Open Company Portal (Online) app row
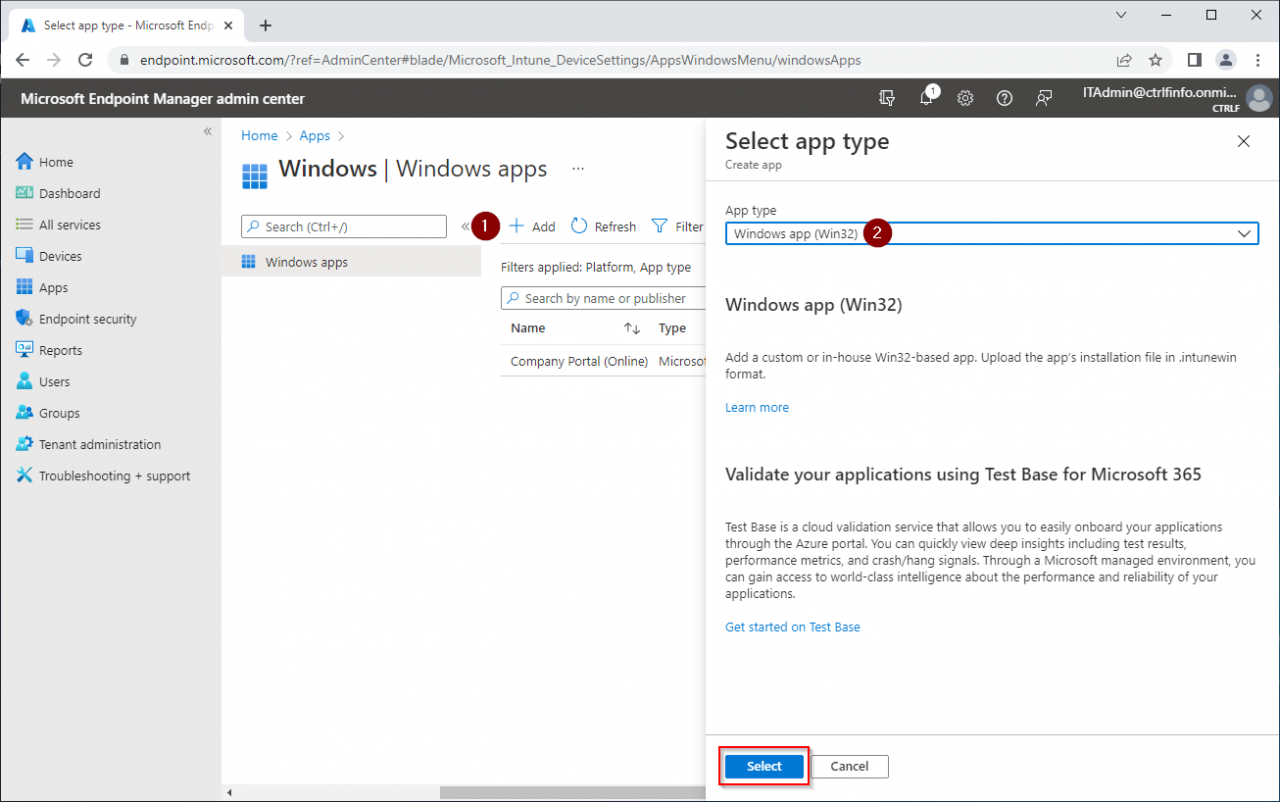 coord(579,361)
